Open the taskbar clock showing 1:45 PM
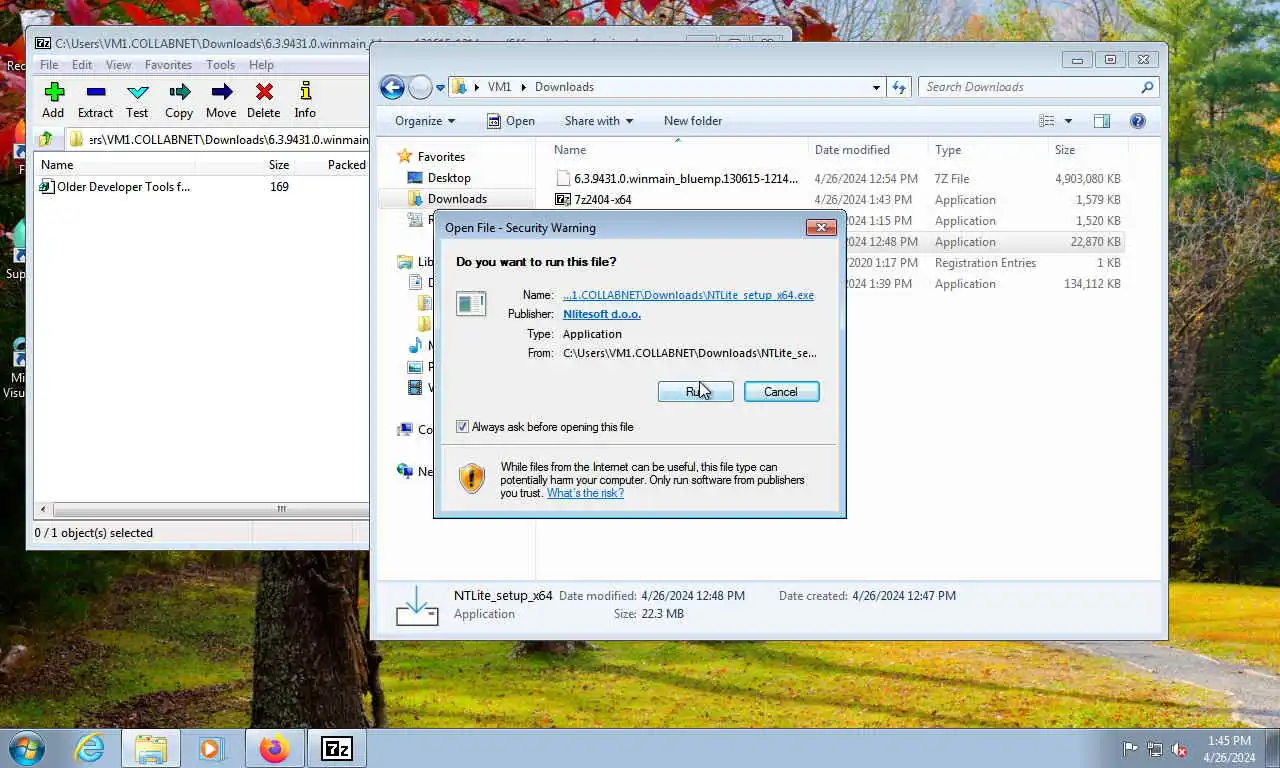This screenshot has height=768, width=1280. (x=1229, y=749)
